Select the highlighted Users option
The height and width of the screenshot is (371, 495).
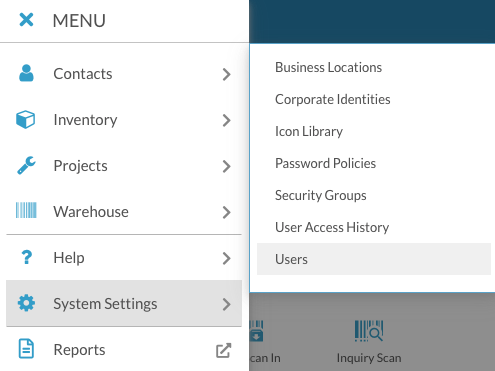374,259
